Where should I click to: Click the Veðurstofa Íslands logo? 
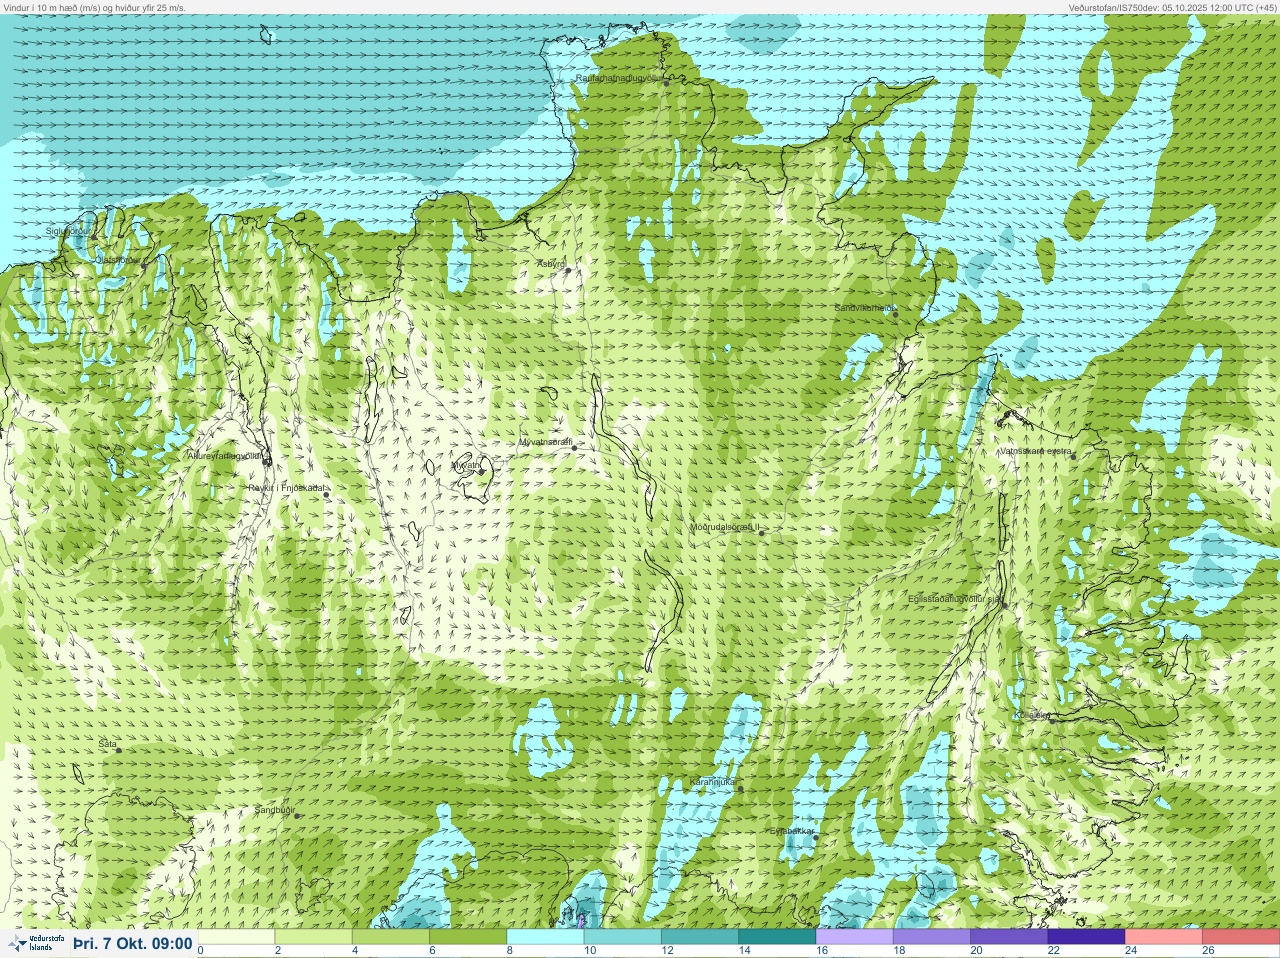32,943
